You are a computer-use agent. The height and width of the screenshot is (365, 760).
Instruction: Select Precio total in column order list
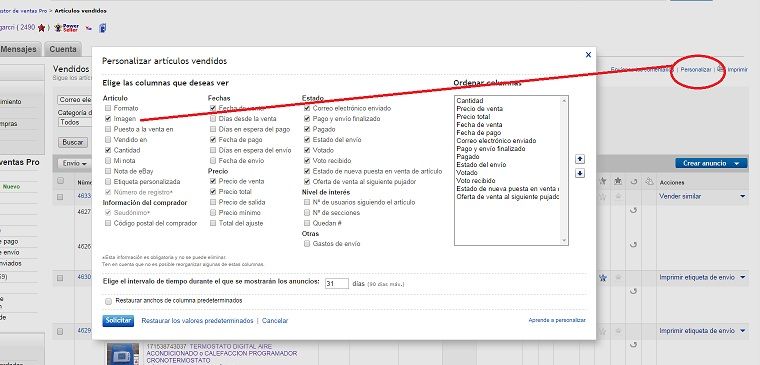pos(473,117)
